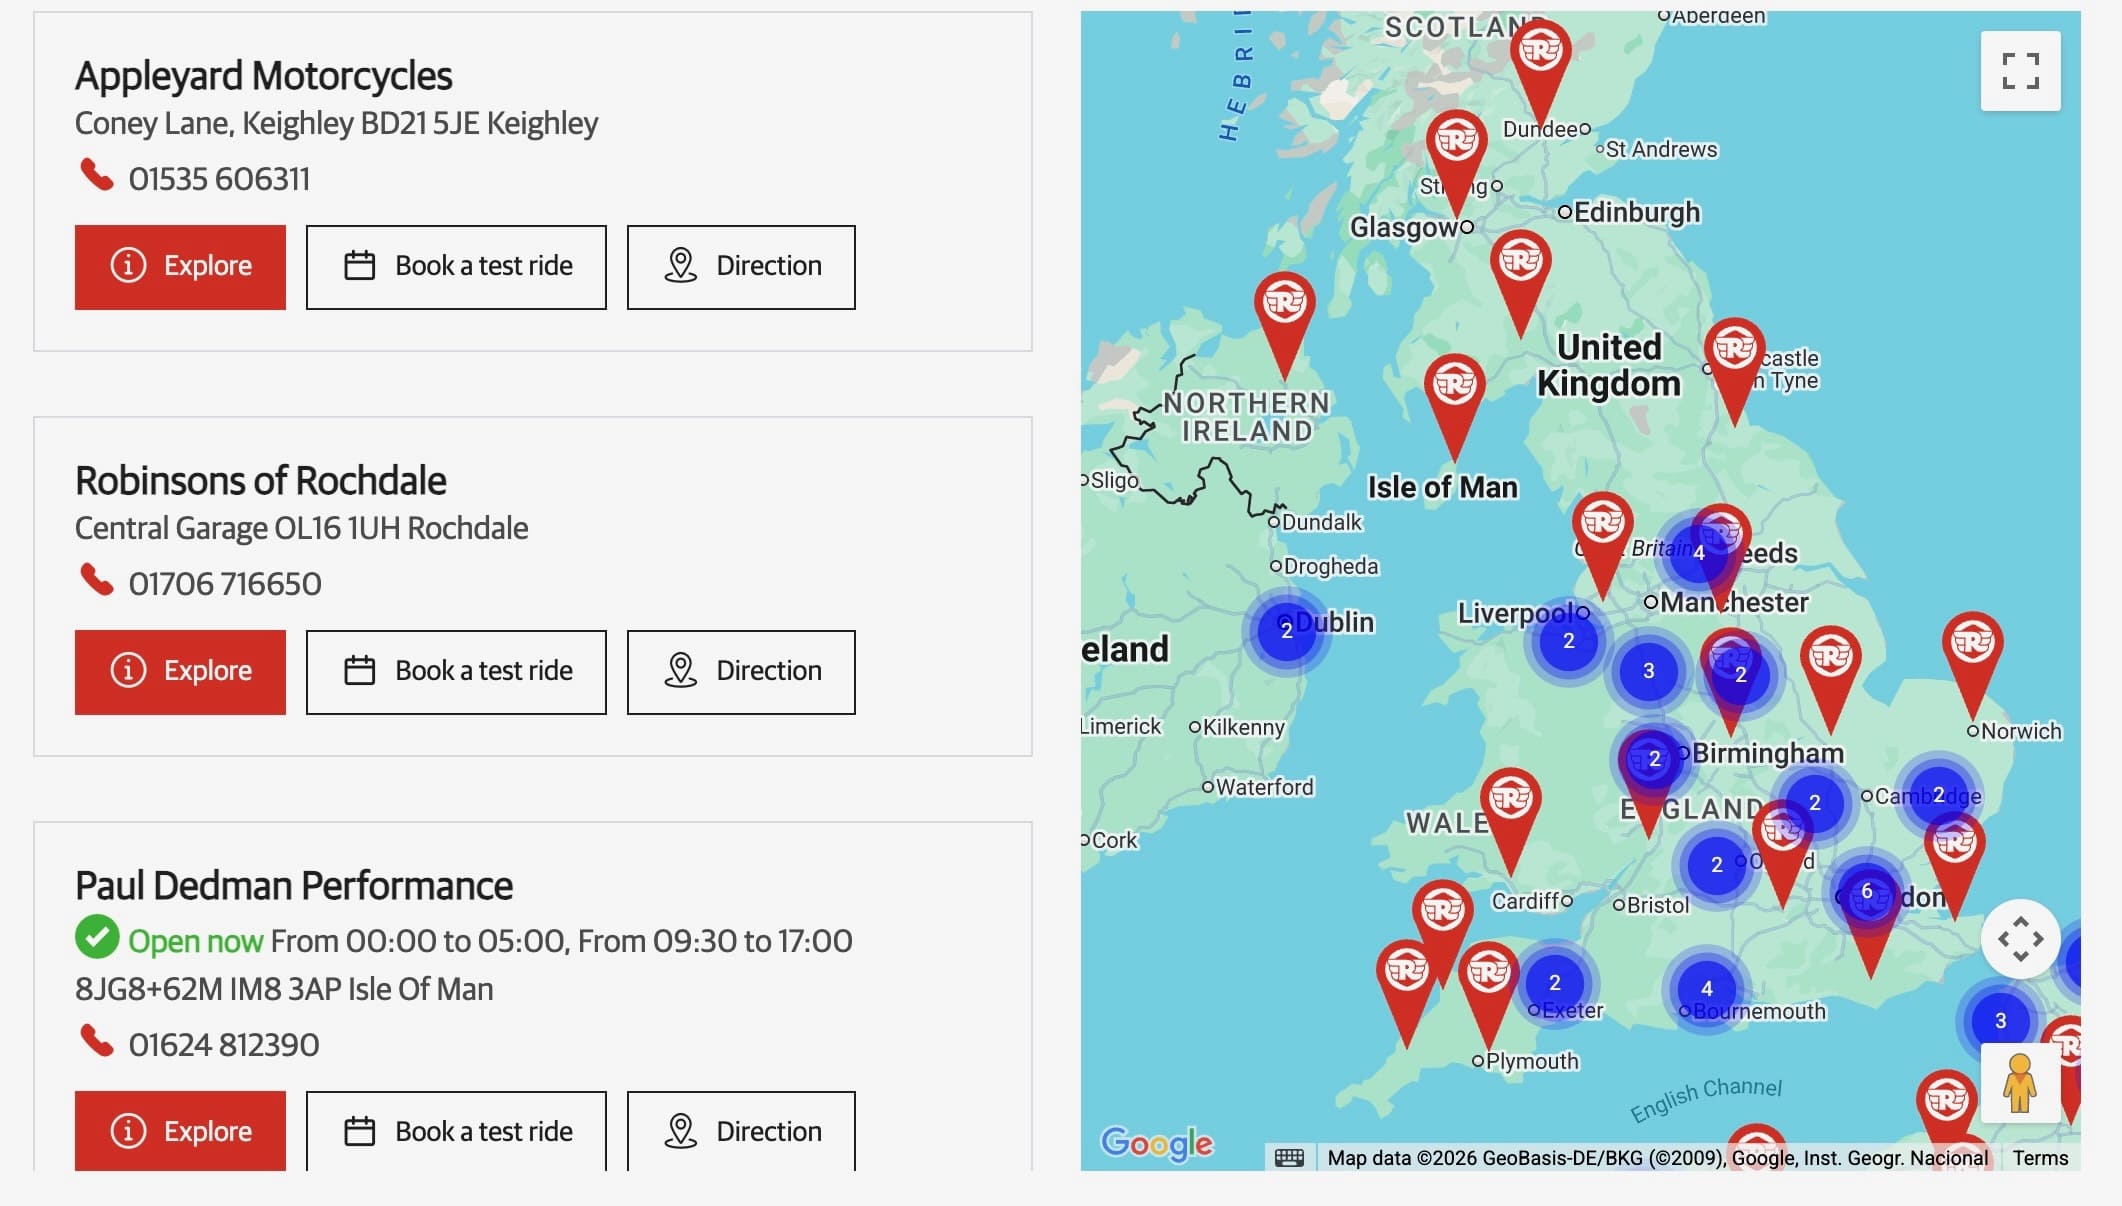Open the map camera pan controls
Image resolution: width=2122 pixels, height=1206 pixels.
point(2020,939)
